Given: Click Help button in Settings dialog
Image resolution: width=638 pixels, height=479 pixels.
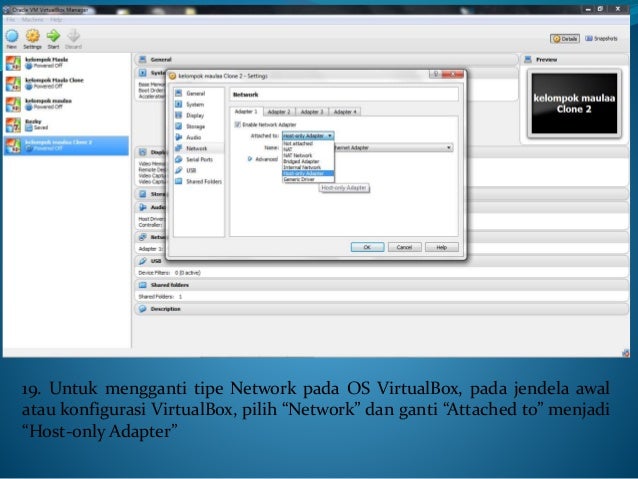Looking at the screenshot, I should coord(441,247).
